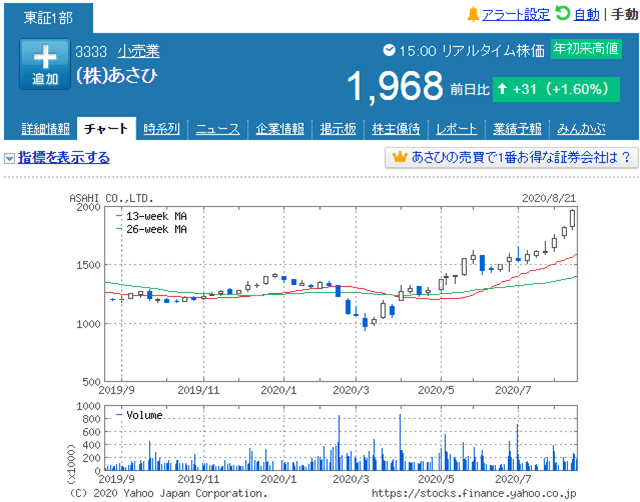Open the 掲示板 tab

click(x=338, y=129)
